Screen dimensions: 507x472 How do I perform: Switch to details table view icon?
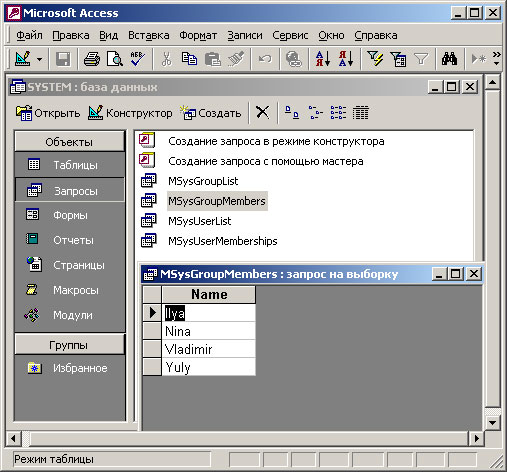point(361,113)
